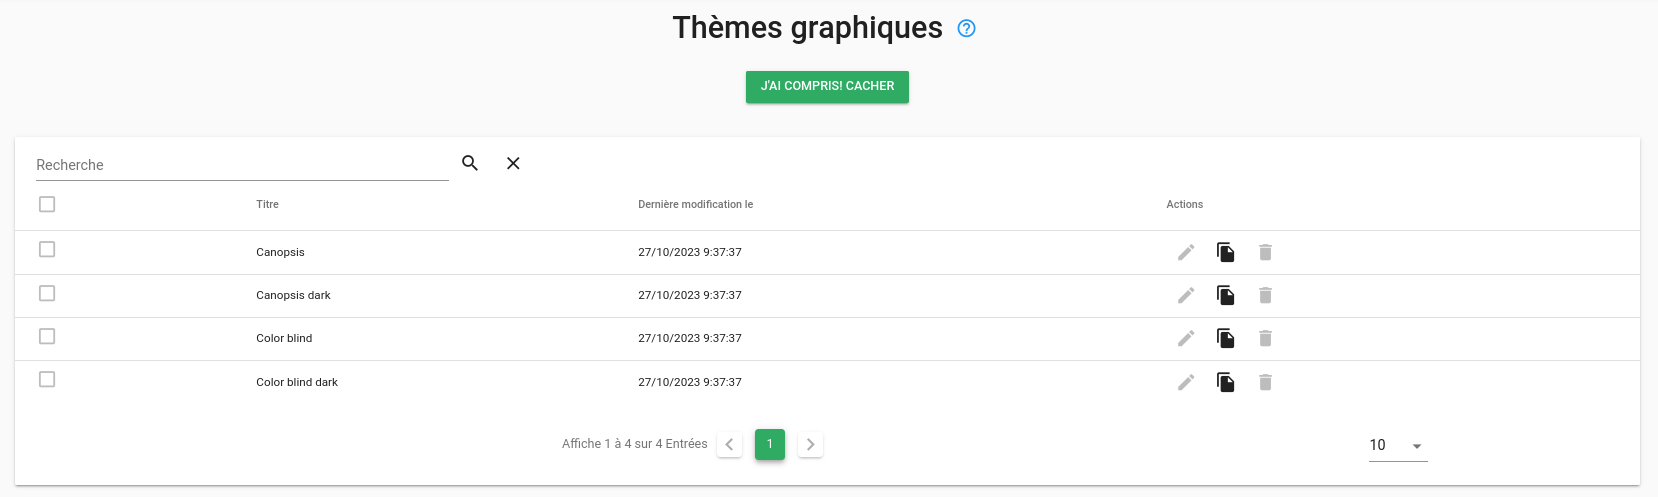The height and width of the screenshot is (497, 1658).
Task: Delete the Color blind theme
Action: click(x=1265, y=338)
